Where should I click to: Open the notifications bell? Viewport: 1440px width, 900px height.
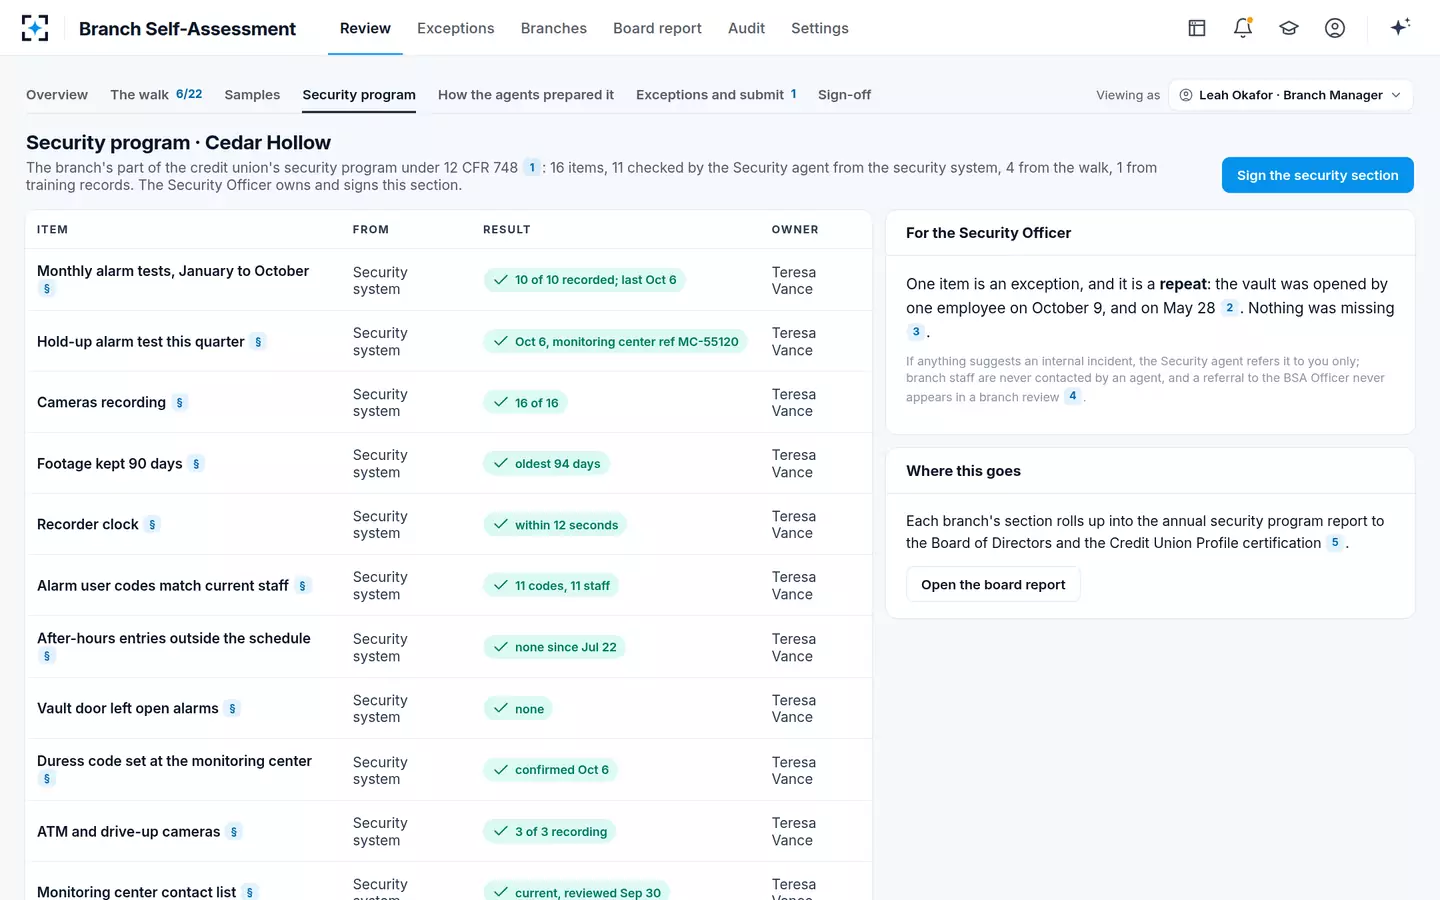click(1243, 28)
